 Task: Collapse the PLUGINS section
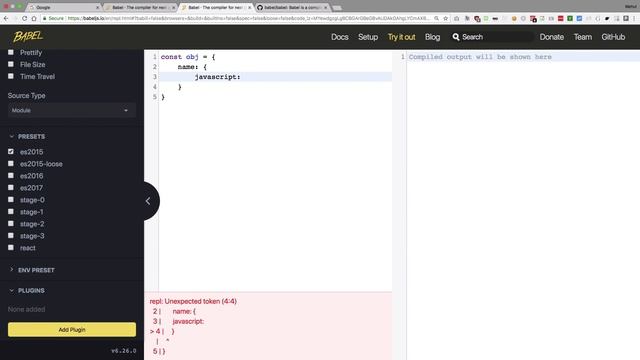pos(27,290)
